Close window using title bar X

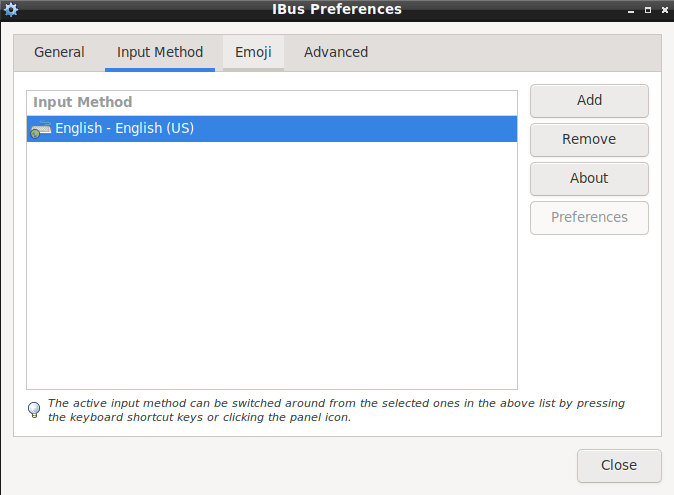point(665,10)
